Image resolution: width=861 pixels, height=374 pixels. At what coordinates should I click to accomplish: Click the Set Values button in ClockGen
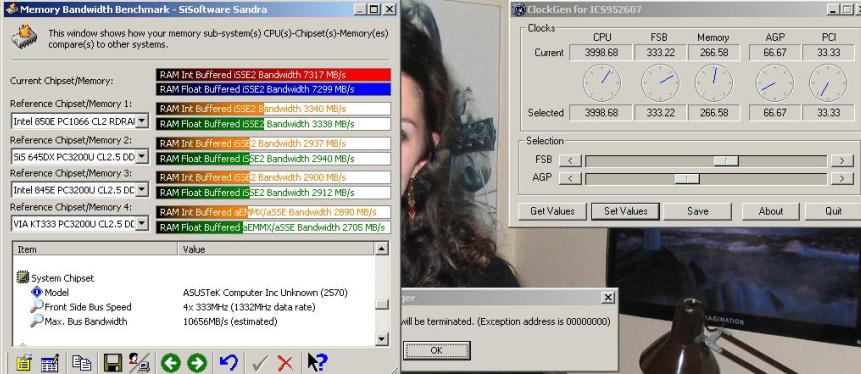point(625,211)
